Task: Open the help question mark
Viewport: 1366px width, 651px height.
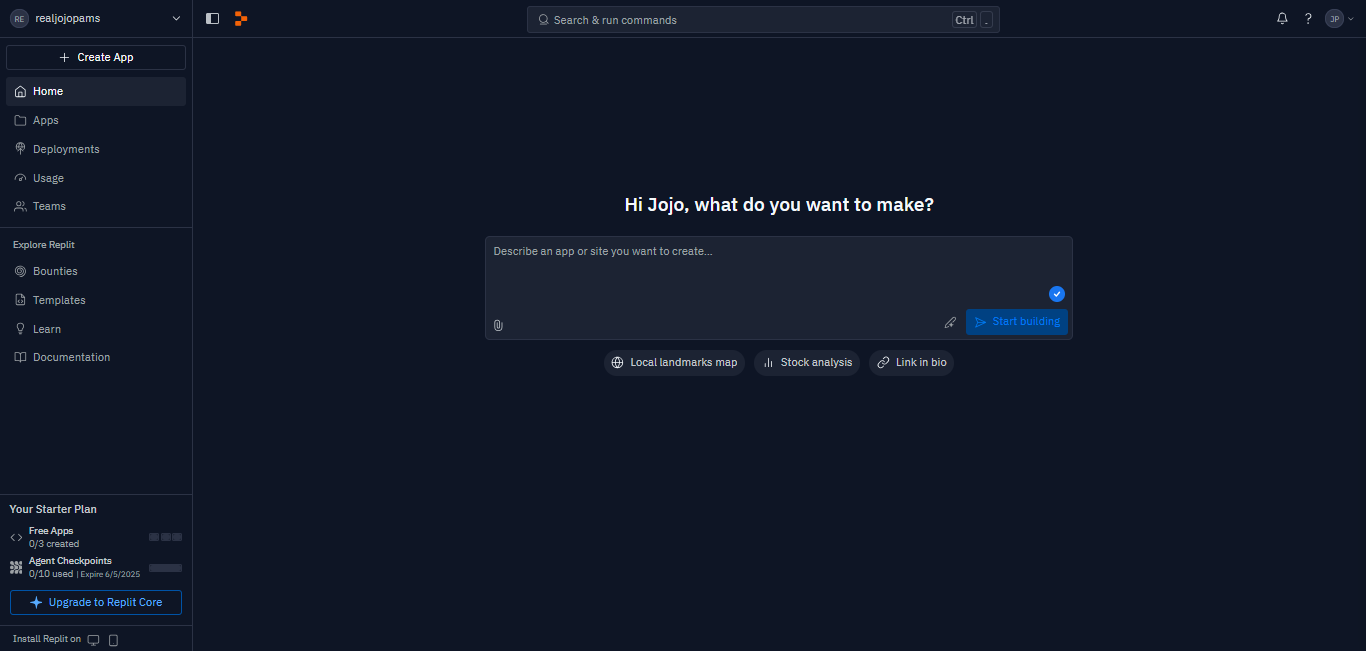Action: (1308, 18)
